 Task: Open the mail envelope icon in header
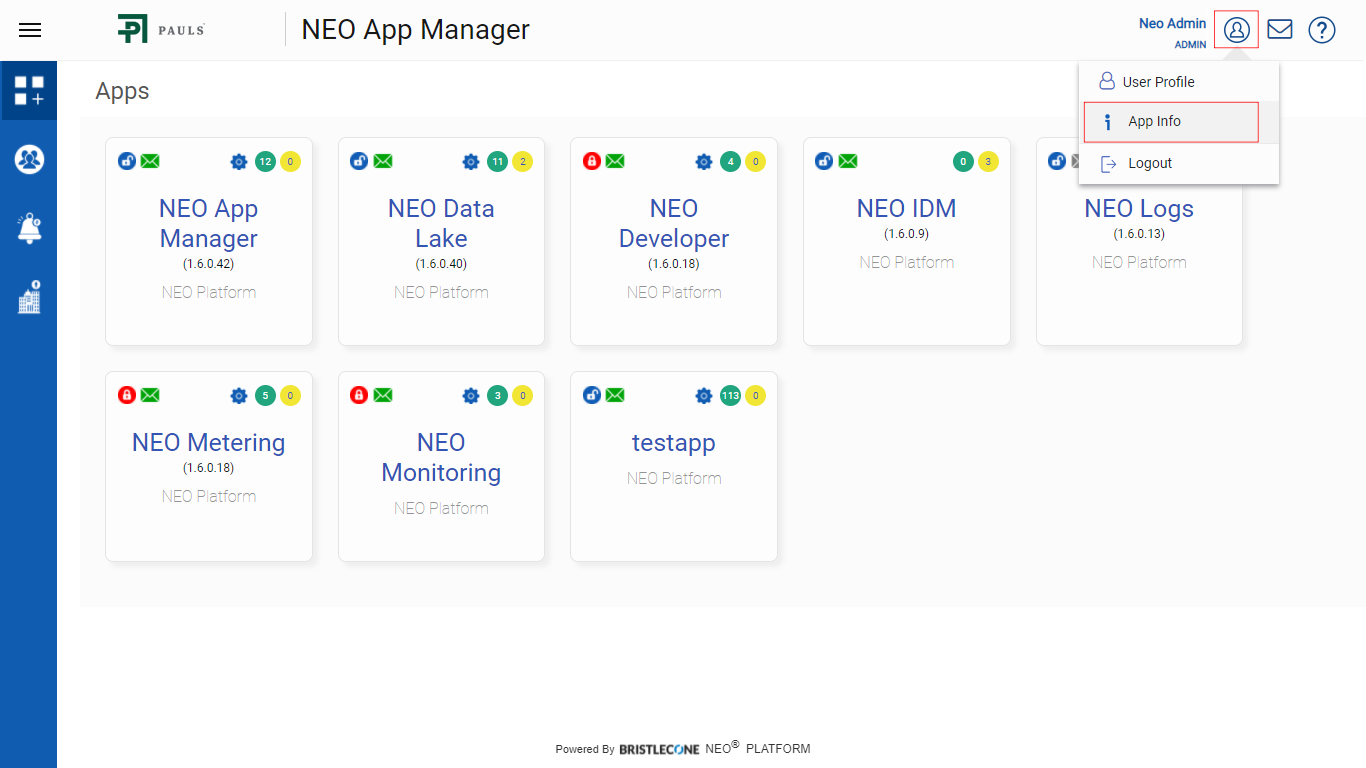pos(1280,29)
